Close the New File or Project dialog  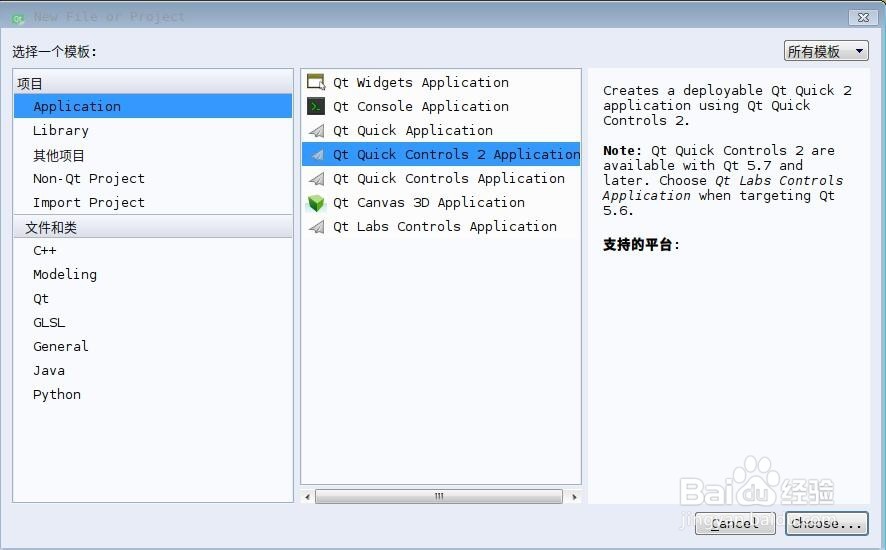pyautogui.click(x=863, y=18)
